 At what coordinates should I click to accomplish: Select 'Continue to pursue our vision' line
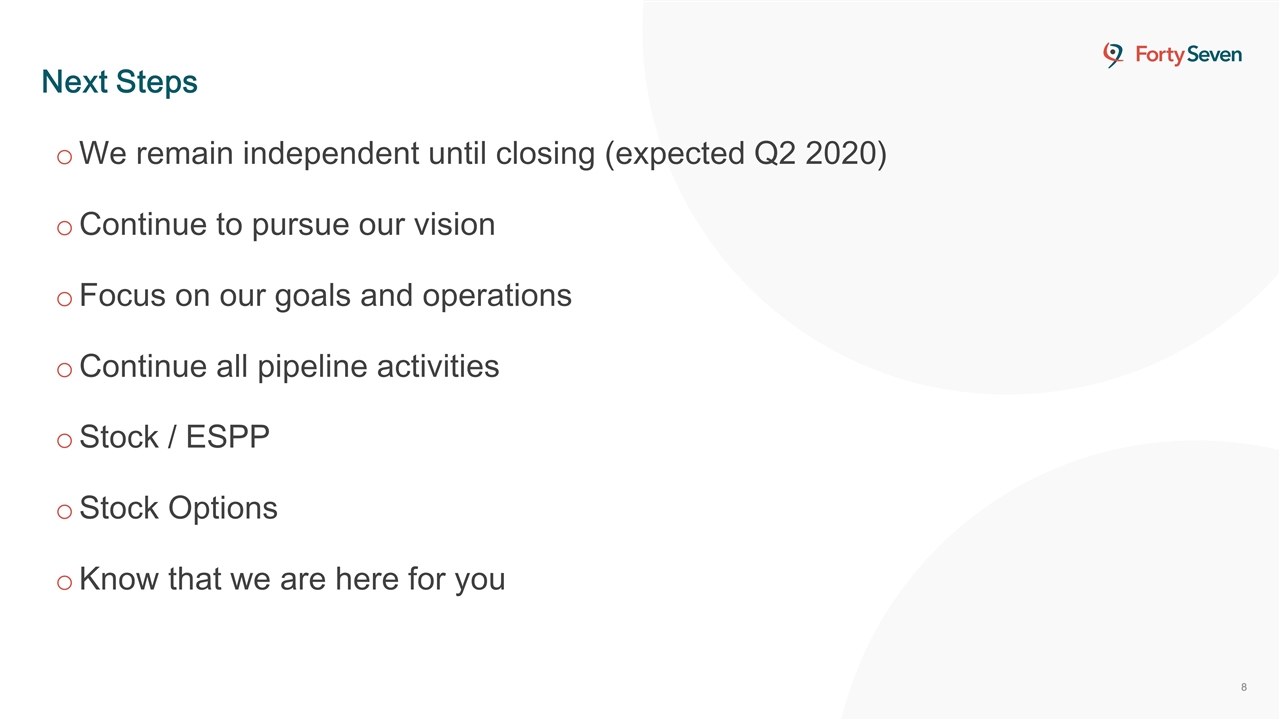287,225
